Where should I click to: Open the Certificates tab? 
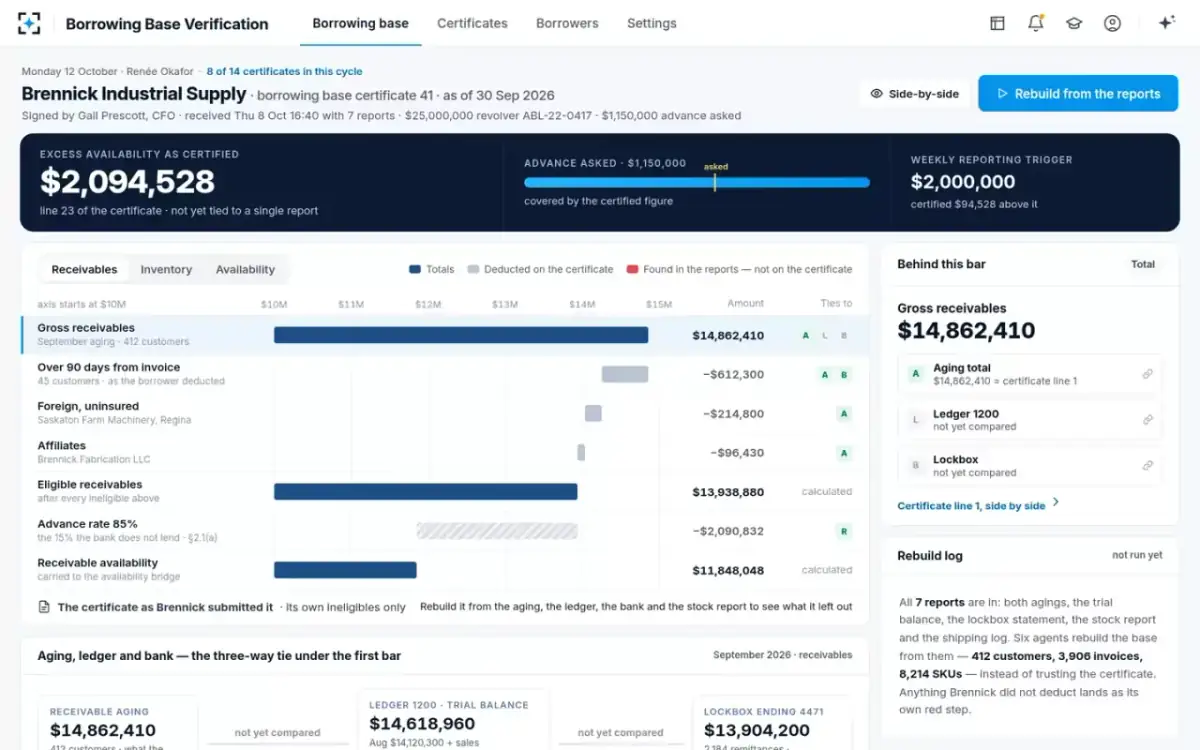(x=472, y=23)
